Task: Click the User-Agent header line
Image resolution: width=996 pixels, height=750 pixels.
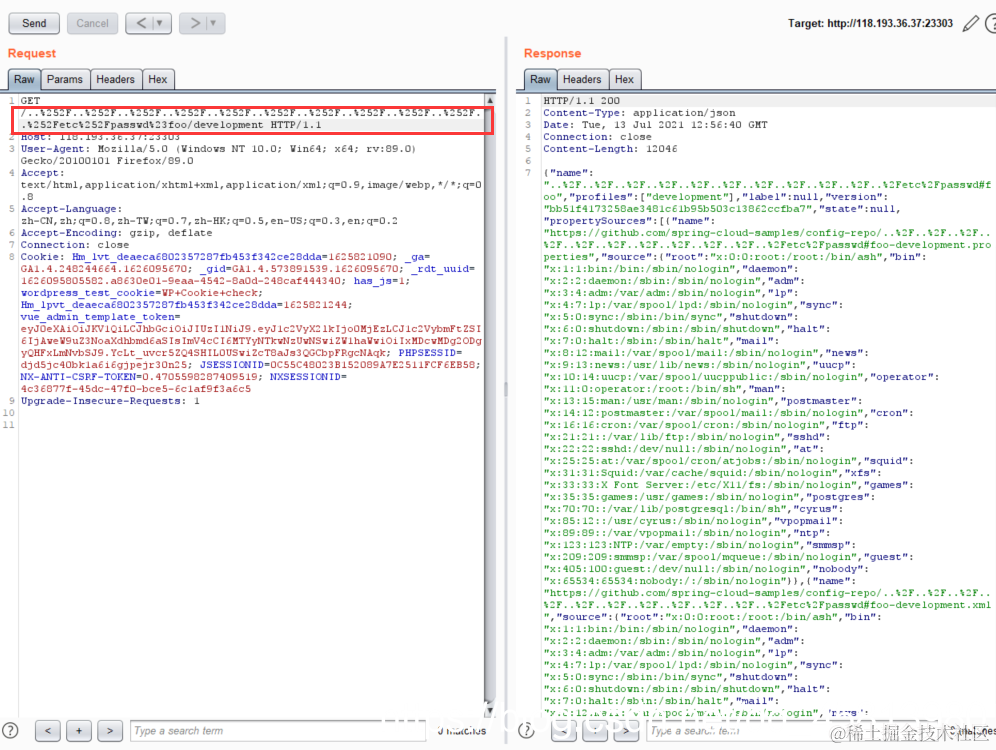Action: coord(218,154)
